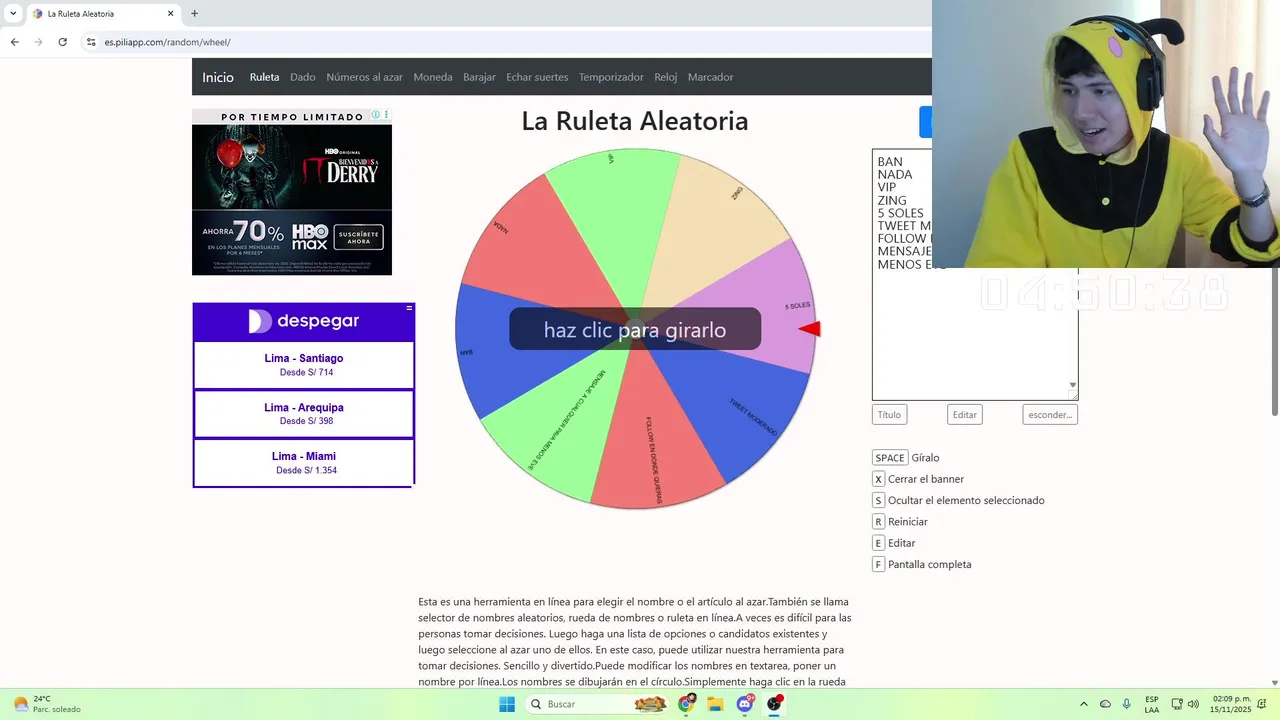Open Inicio in the site navbar
The image size is (1280, 720).
[218, 77]
